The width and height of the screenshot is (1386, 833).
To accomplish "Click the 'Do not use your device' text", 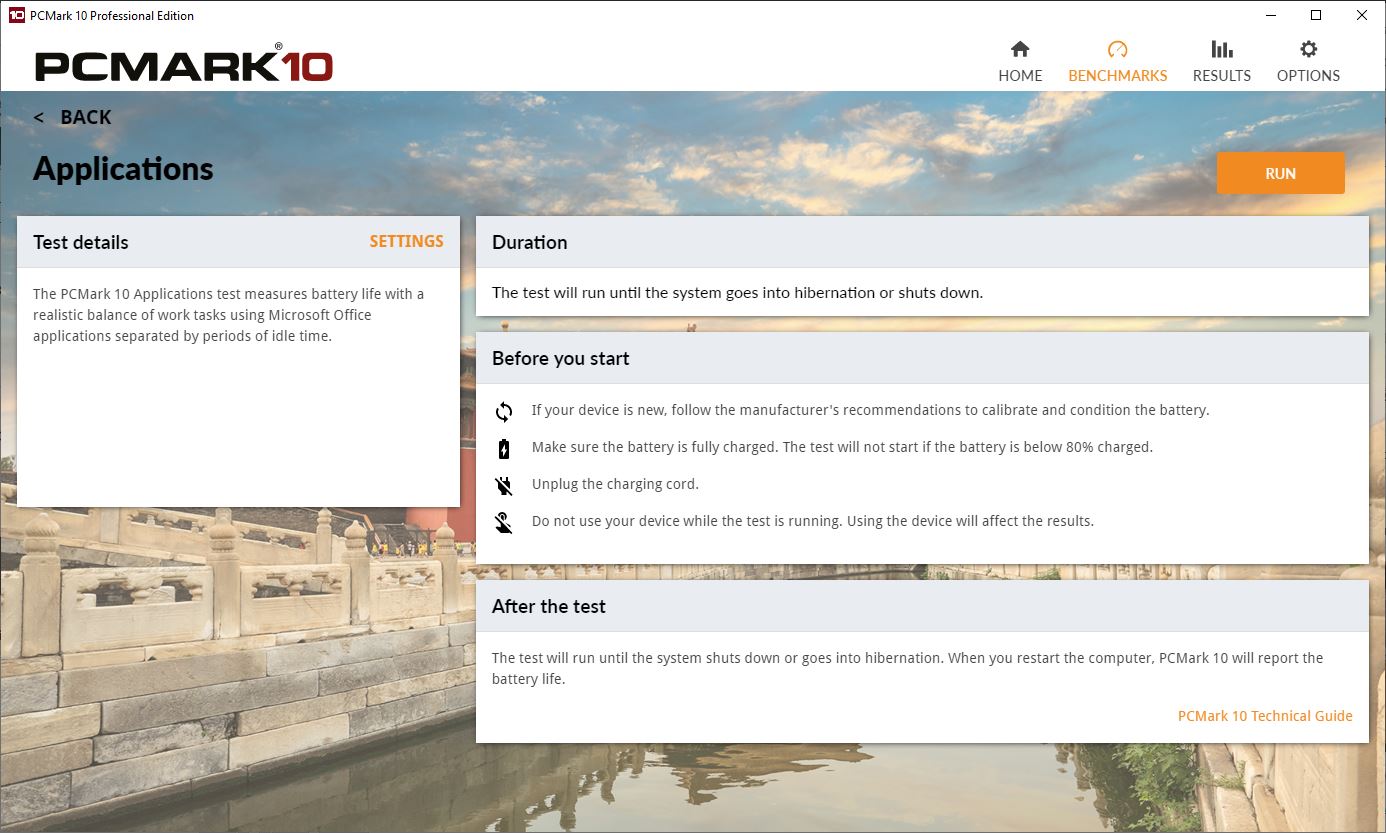I will tap(813, 521).
